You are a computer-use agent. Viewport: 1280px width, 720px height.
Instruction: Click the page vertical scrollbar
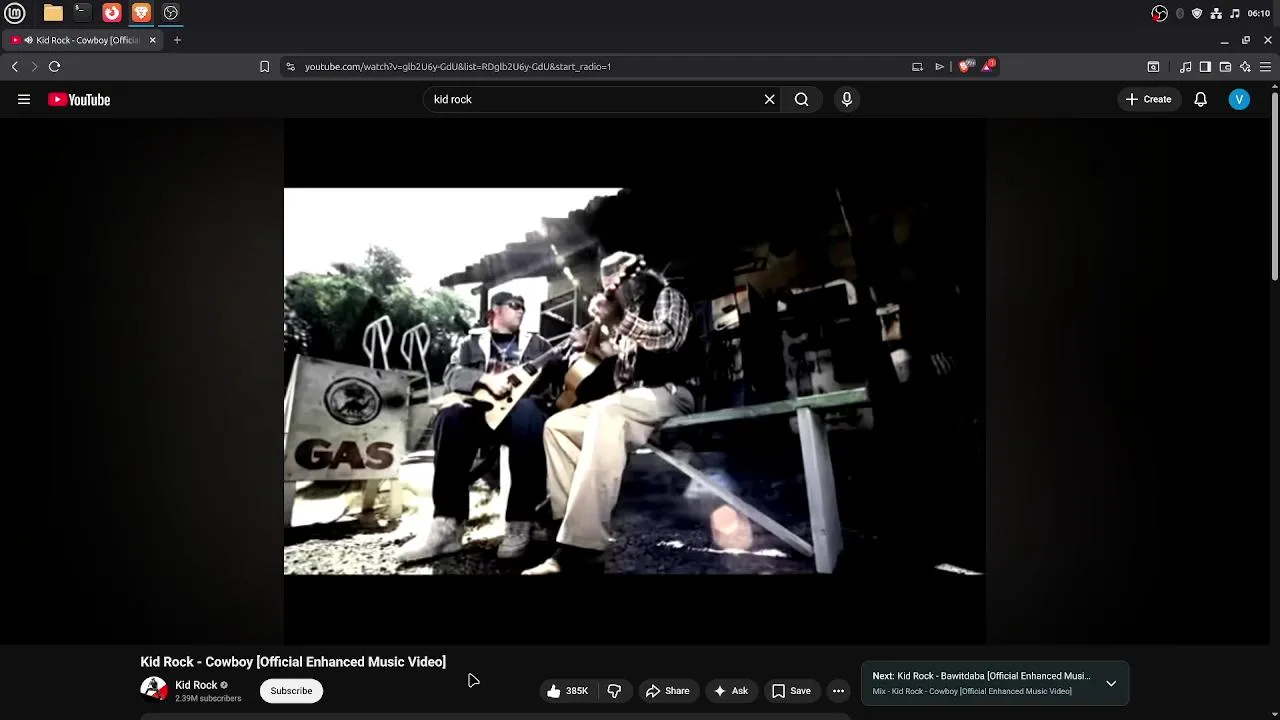click(x=1275, y=186)
